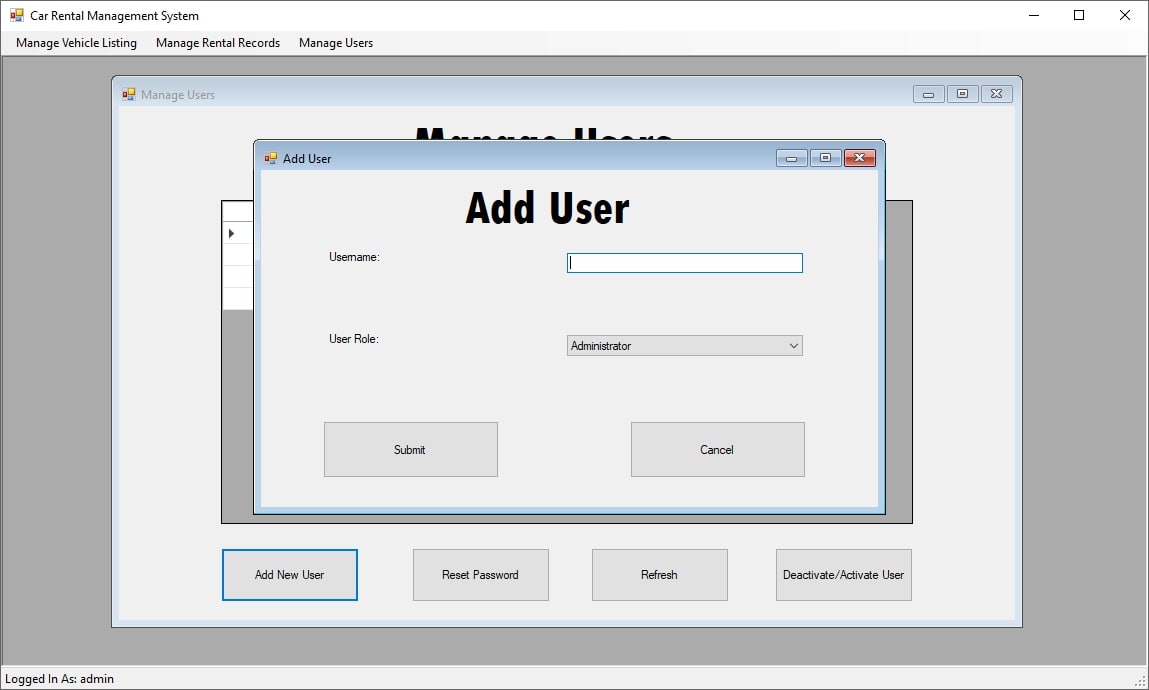Screen dimensions: 1149x690
Task: Click the Manage Users window icon
Action: pos(129,94)
